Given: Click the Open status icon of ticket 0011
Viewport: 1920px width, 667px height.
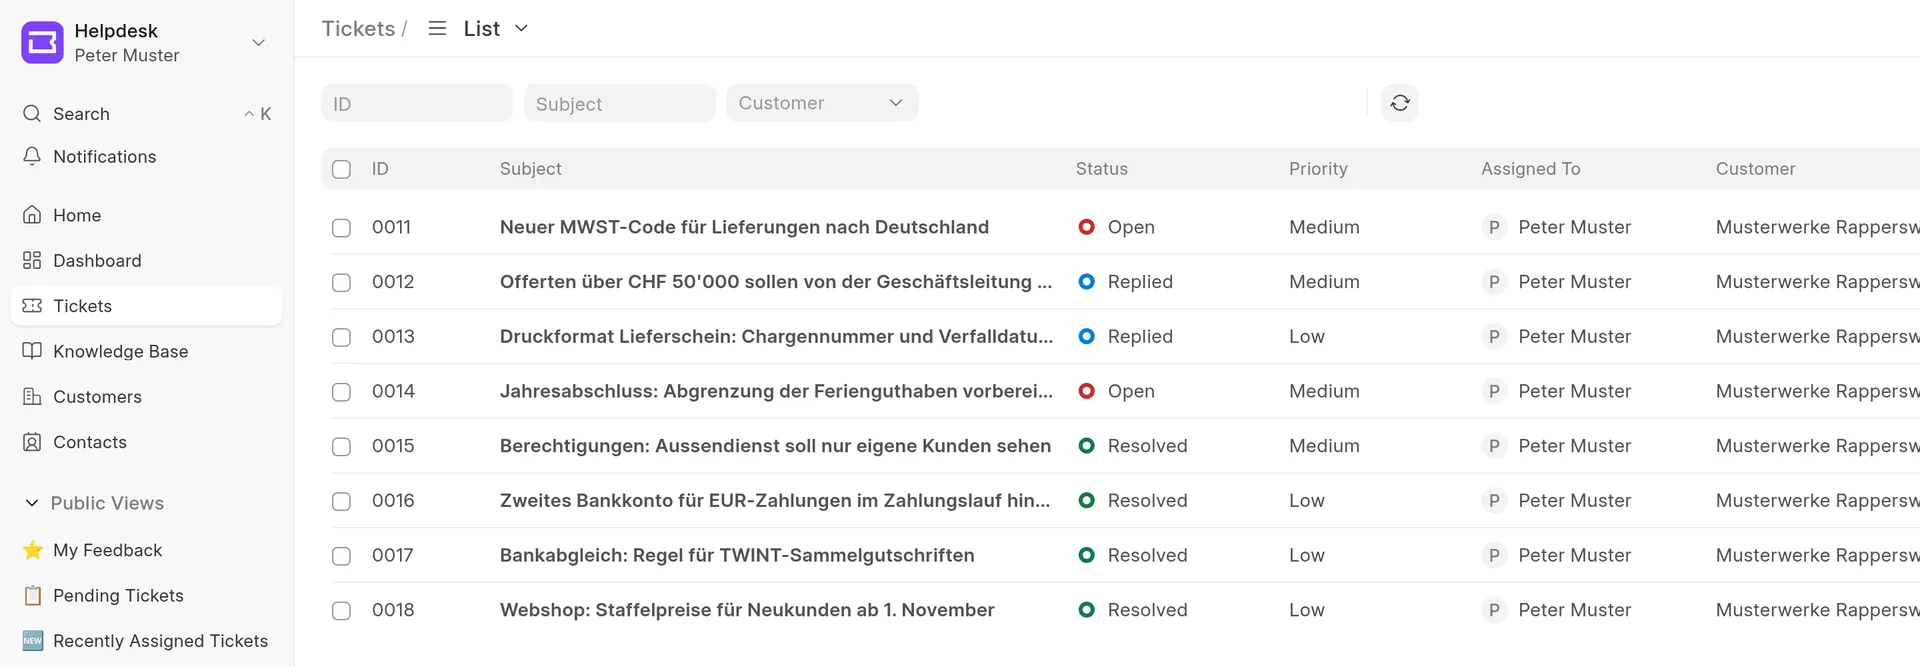Looking at the screenshot, I should [x=1086, y=227].
